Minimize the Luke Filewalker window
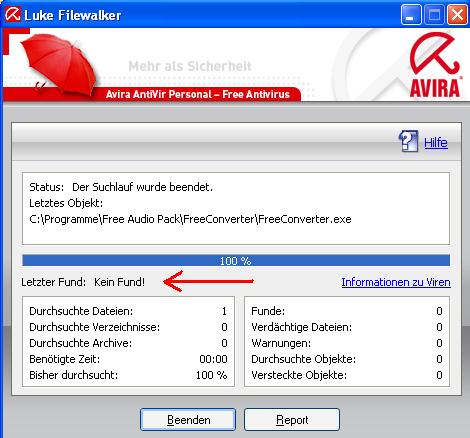Image resolution: width=470 pixels, height=438 pixels. click(411, 15)
